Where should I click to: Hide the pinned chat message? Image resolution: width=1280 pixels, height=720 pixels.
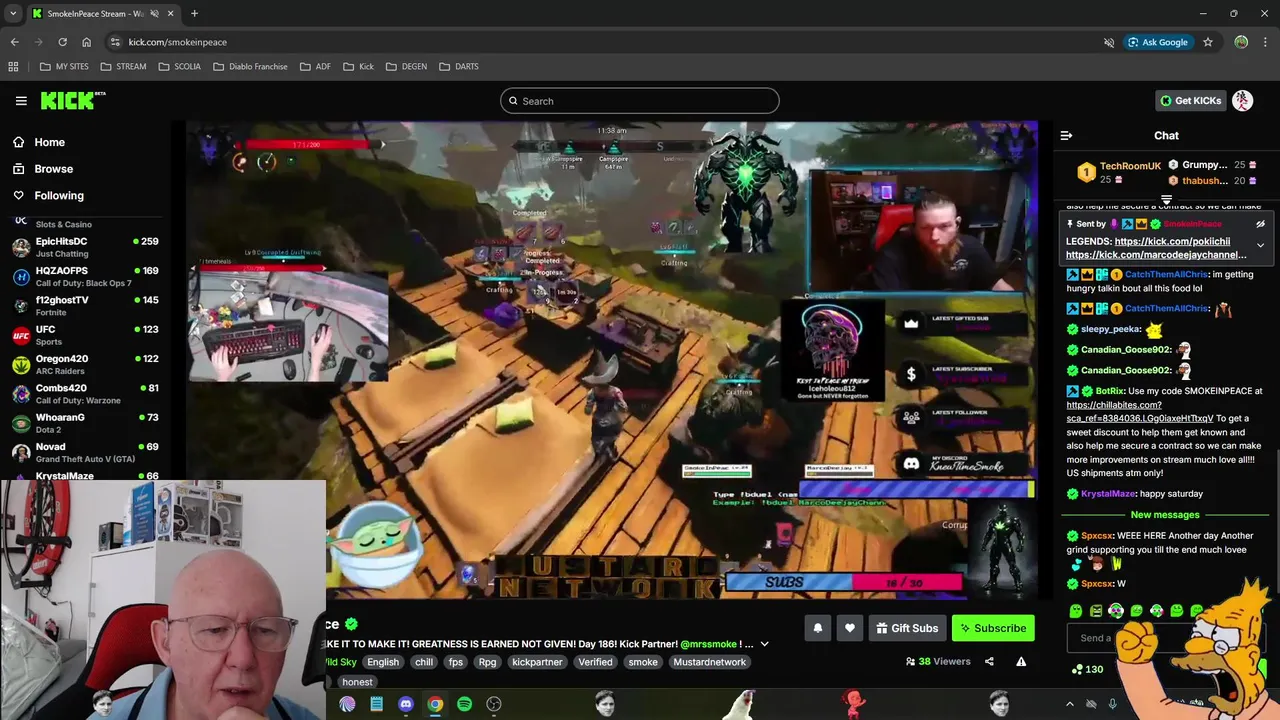(x=1260, y=224)
